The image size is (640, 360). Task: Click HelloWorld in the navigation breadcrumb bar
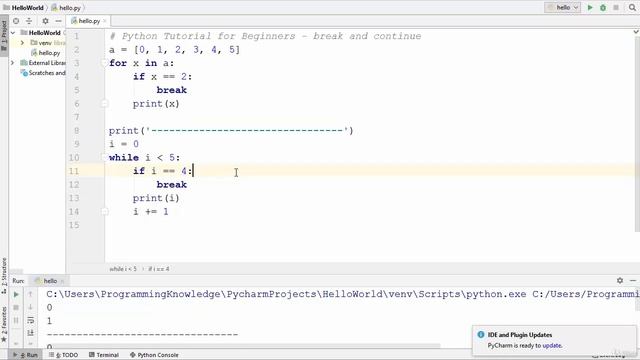pos(24,7)
